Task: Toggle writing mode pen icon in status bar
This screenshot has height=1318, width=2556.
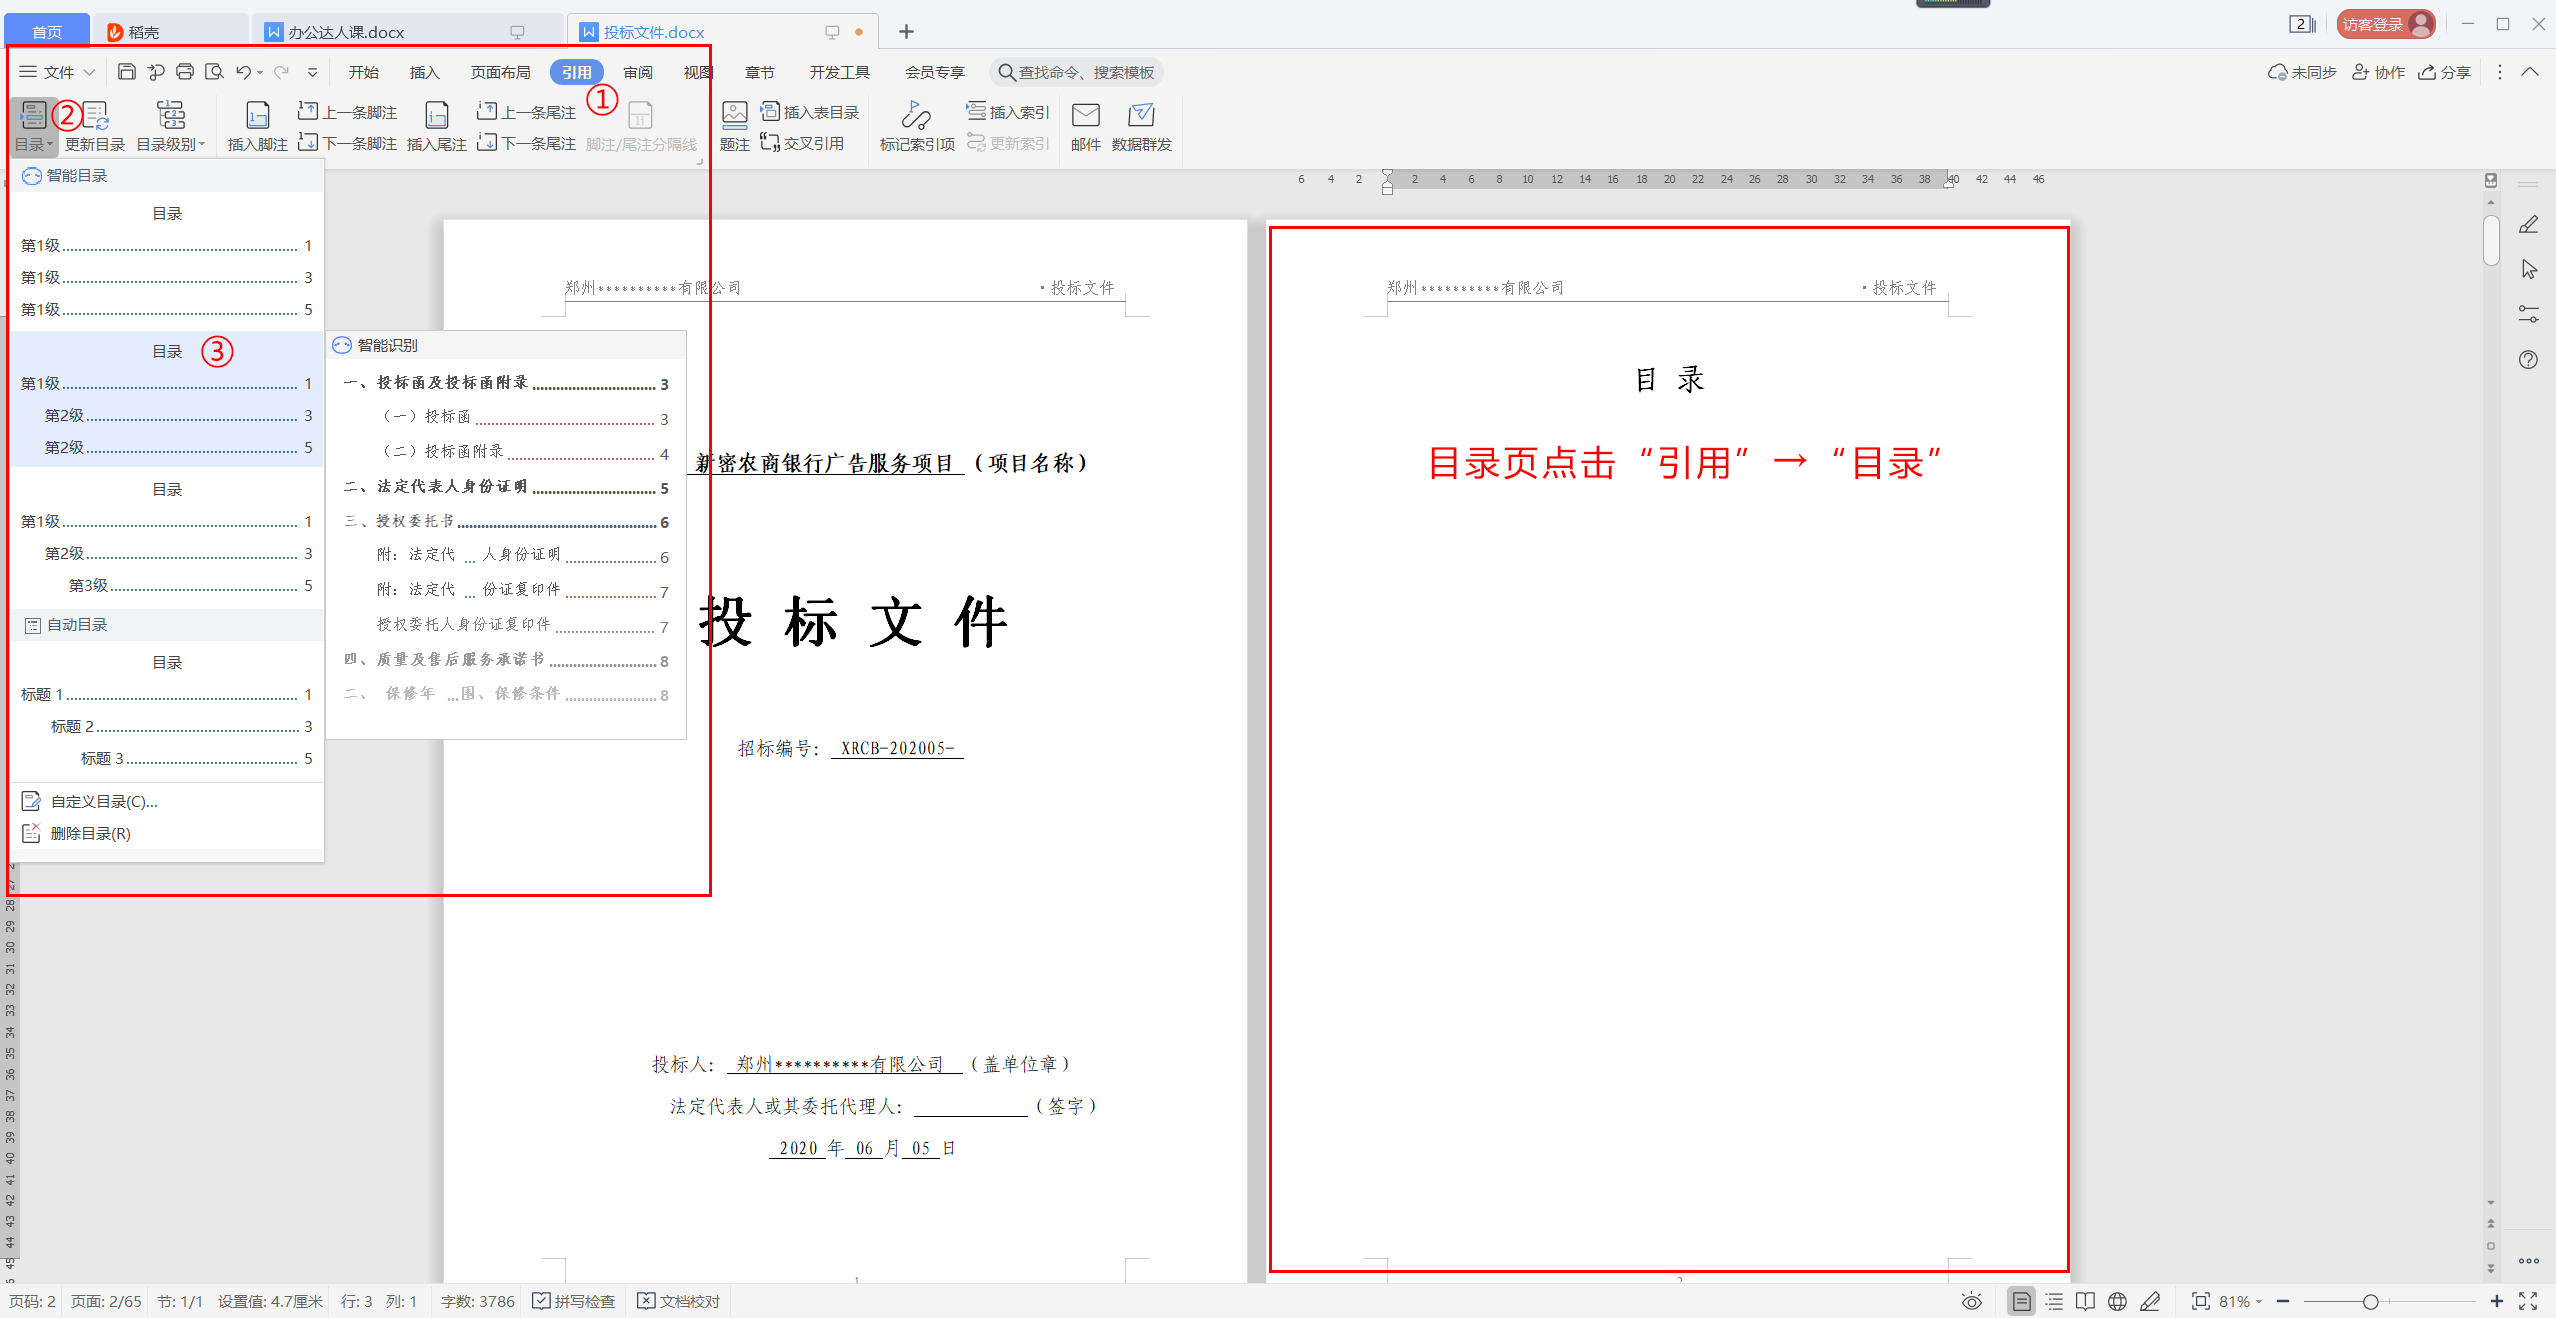Action: click(x=2150, y=1301)
